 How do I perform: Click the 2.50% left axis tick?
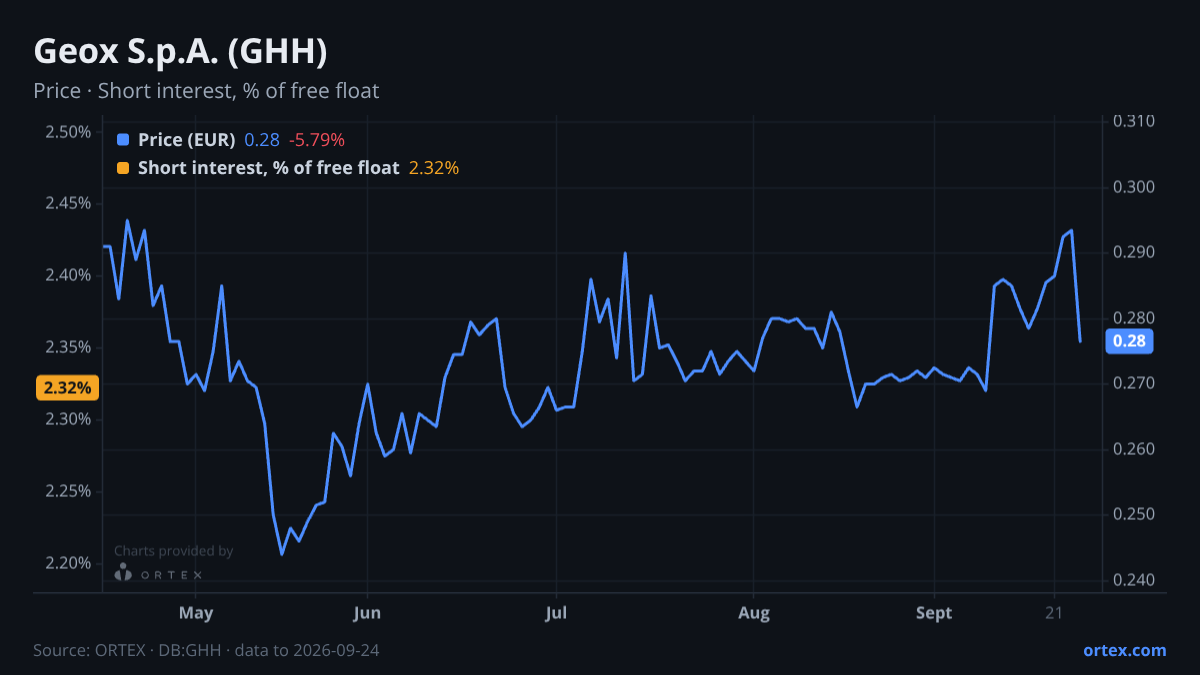click(68, 132)
